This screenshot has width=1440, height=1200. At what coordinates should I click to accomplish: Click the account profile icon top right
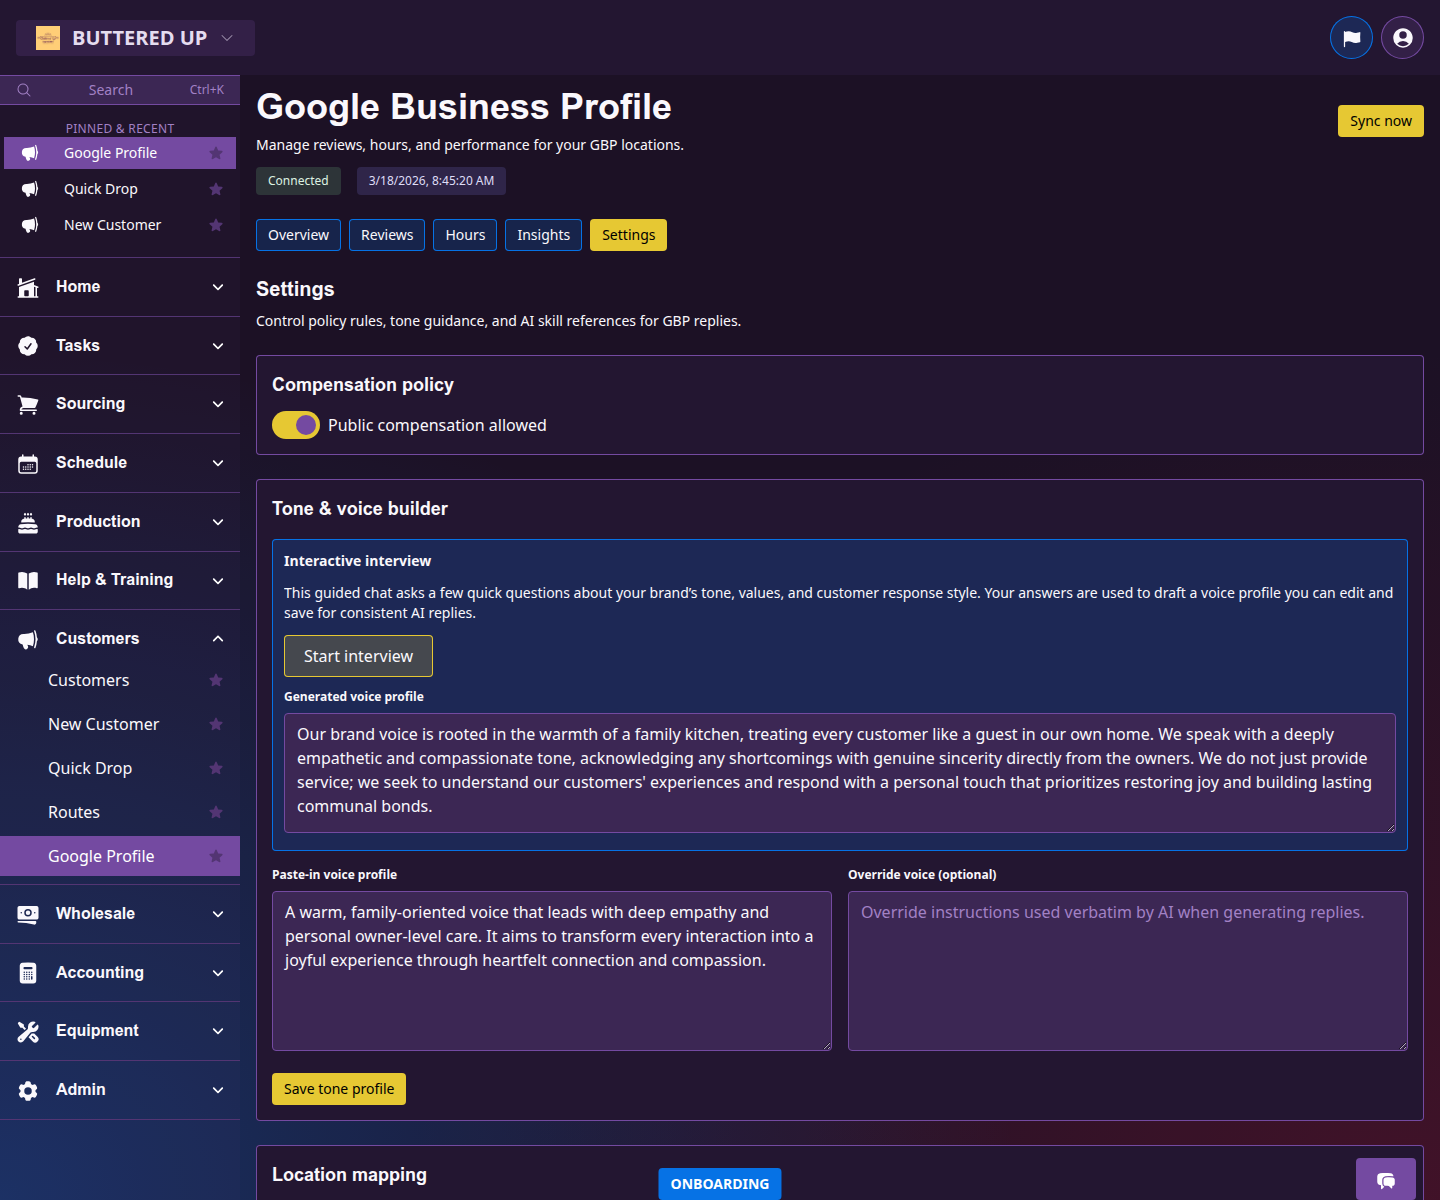(1401, 37)
